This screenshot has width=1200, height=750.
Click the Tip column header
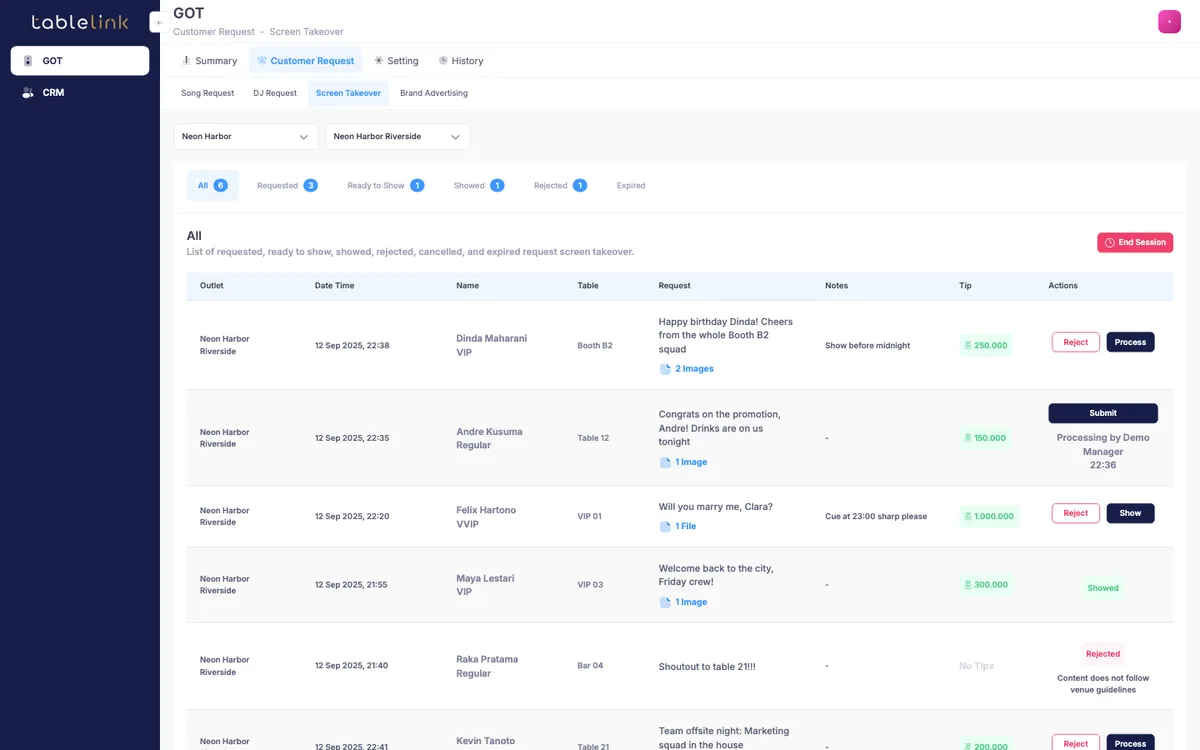(965, 286)
